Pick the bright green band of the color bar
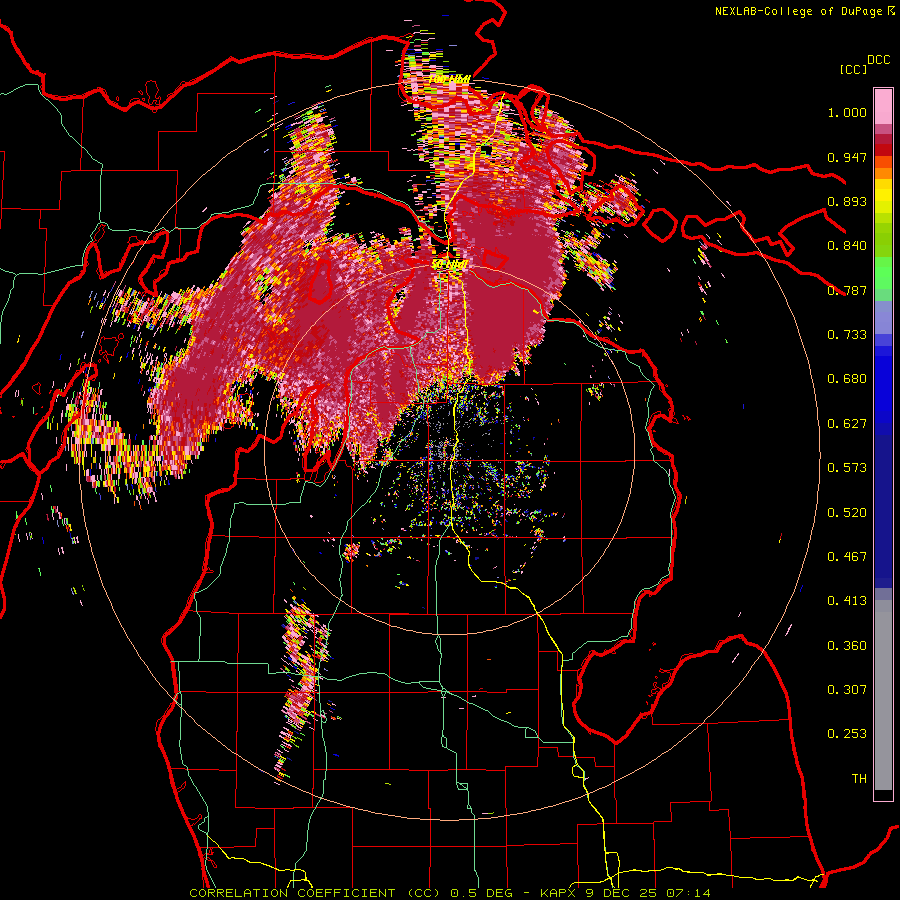Screen dimensions: 900x900 point(883,273)
